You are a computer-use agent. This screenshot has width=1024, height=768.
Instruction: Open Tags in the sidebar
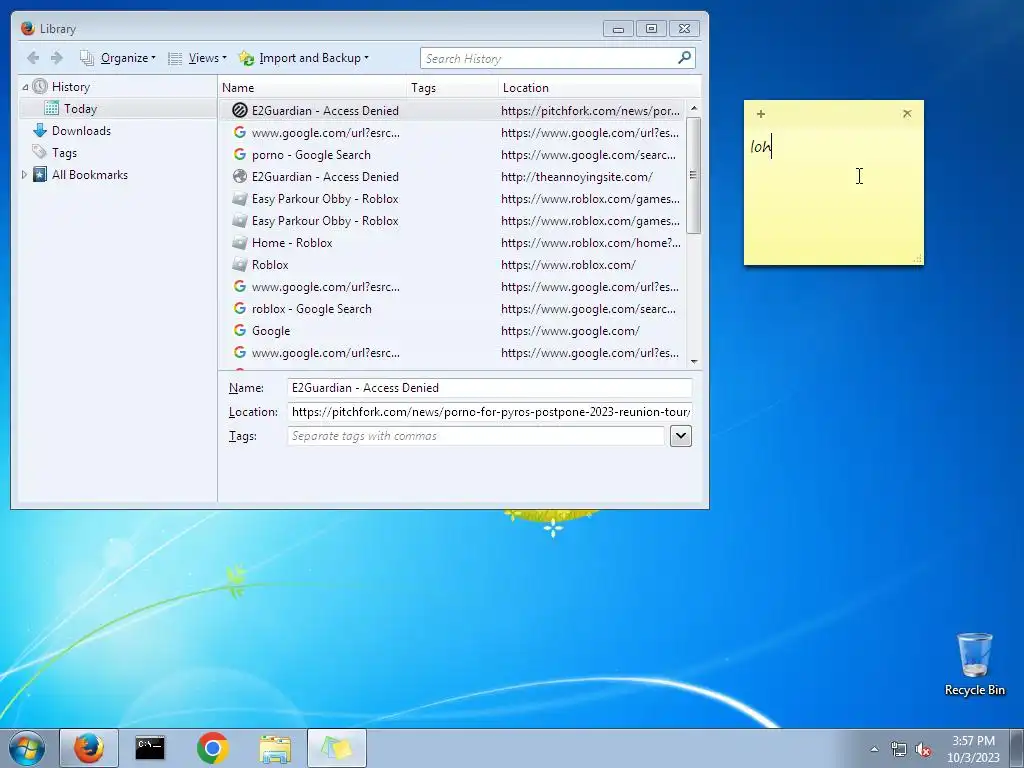[65, 153]
